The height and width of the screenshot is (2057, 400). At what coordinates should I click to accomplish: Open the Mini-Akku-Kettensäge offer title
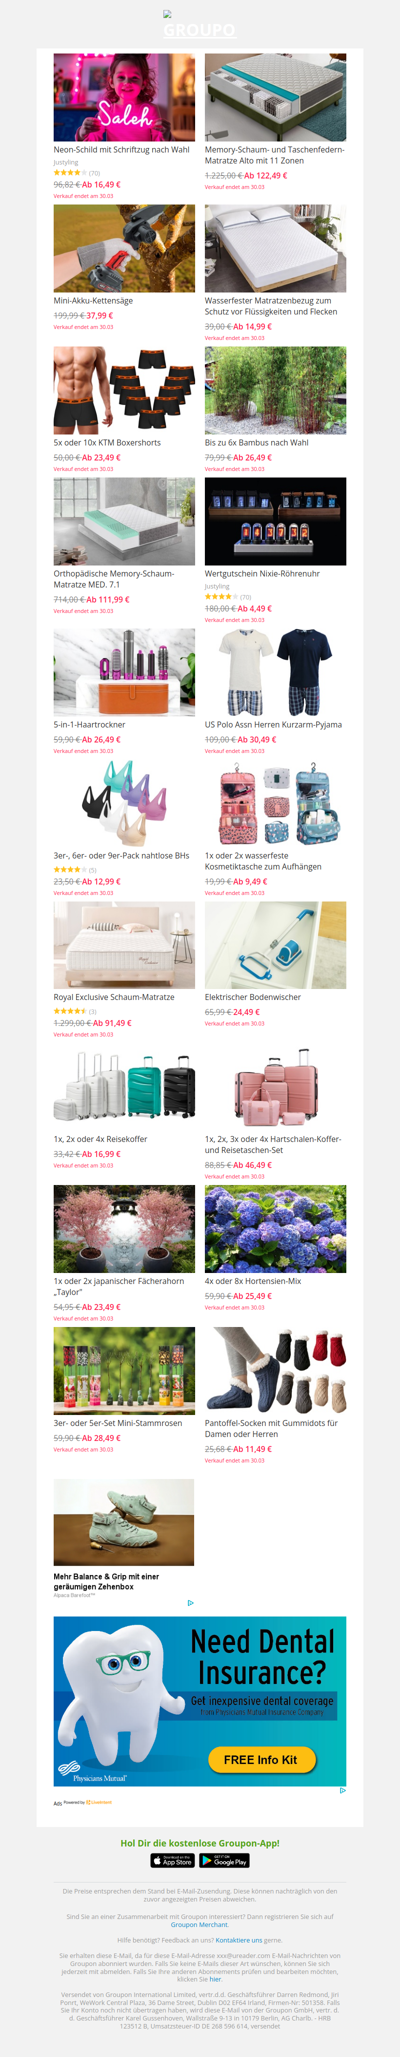93,300
